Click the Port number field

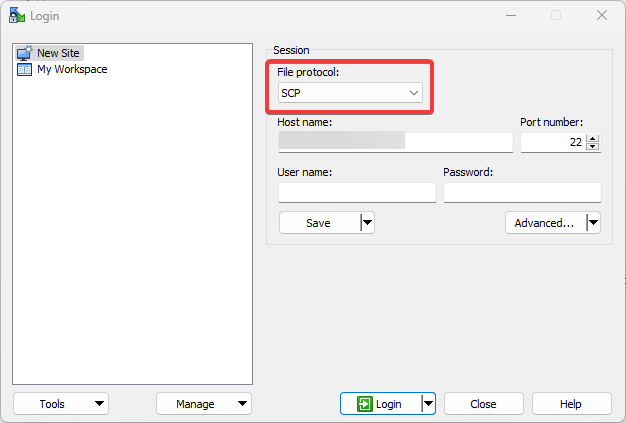click(x=553, y=142)
